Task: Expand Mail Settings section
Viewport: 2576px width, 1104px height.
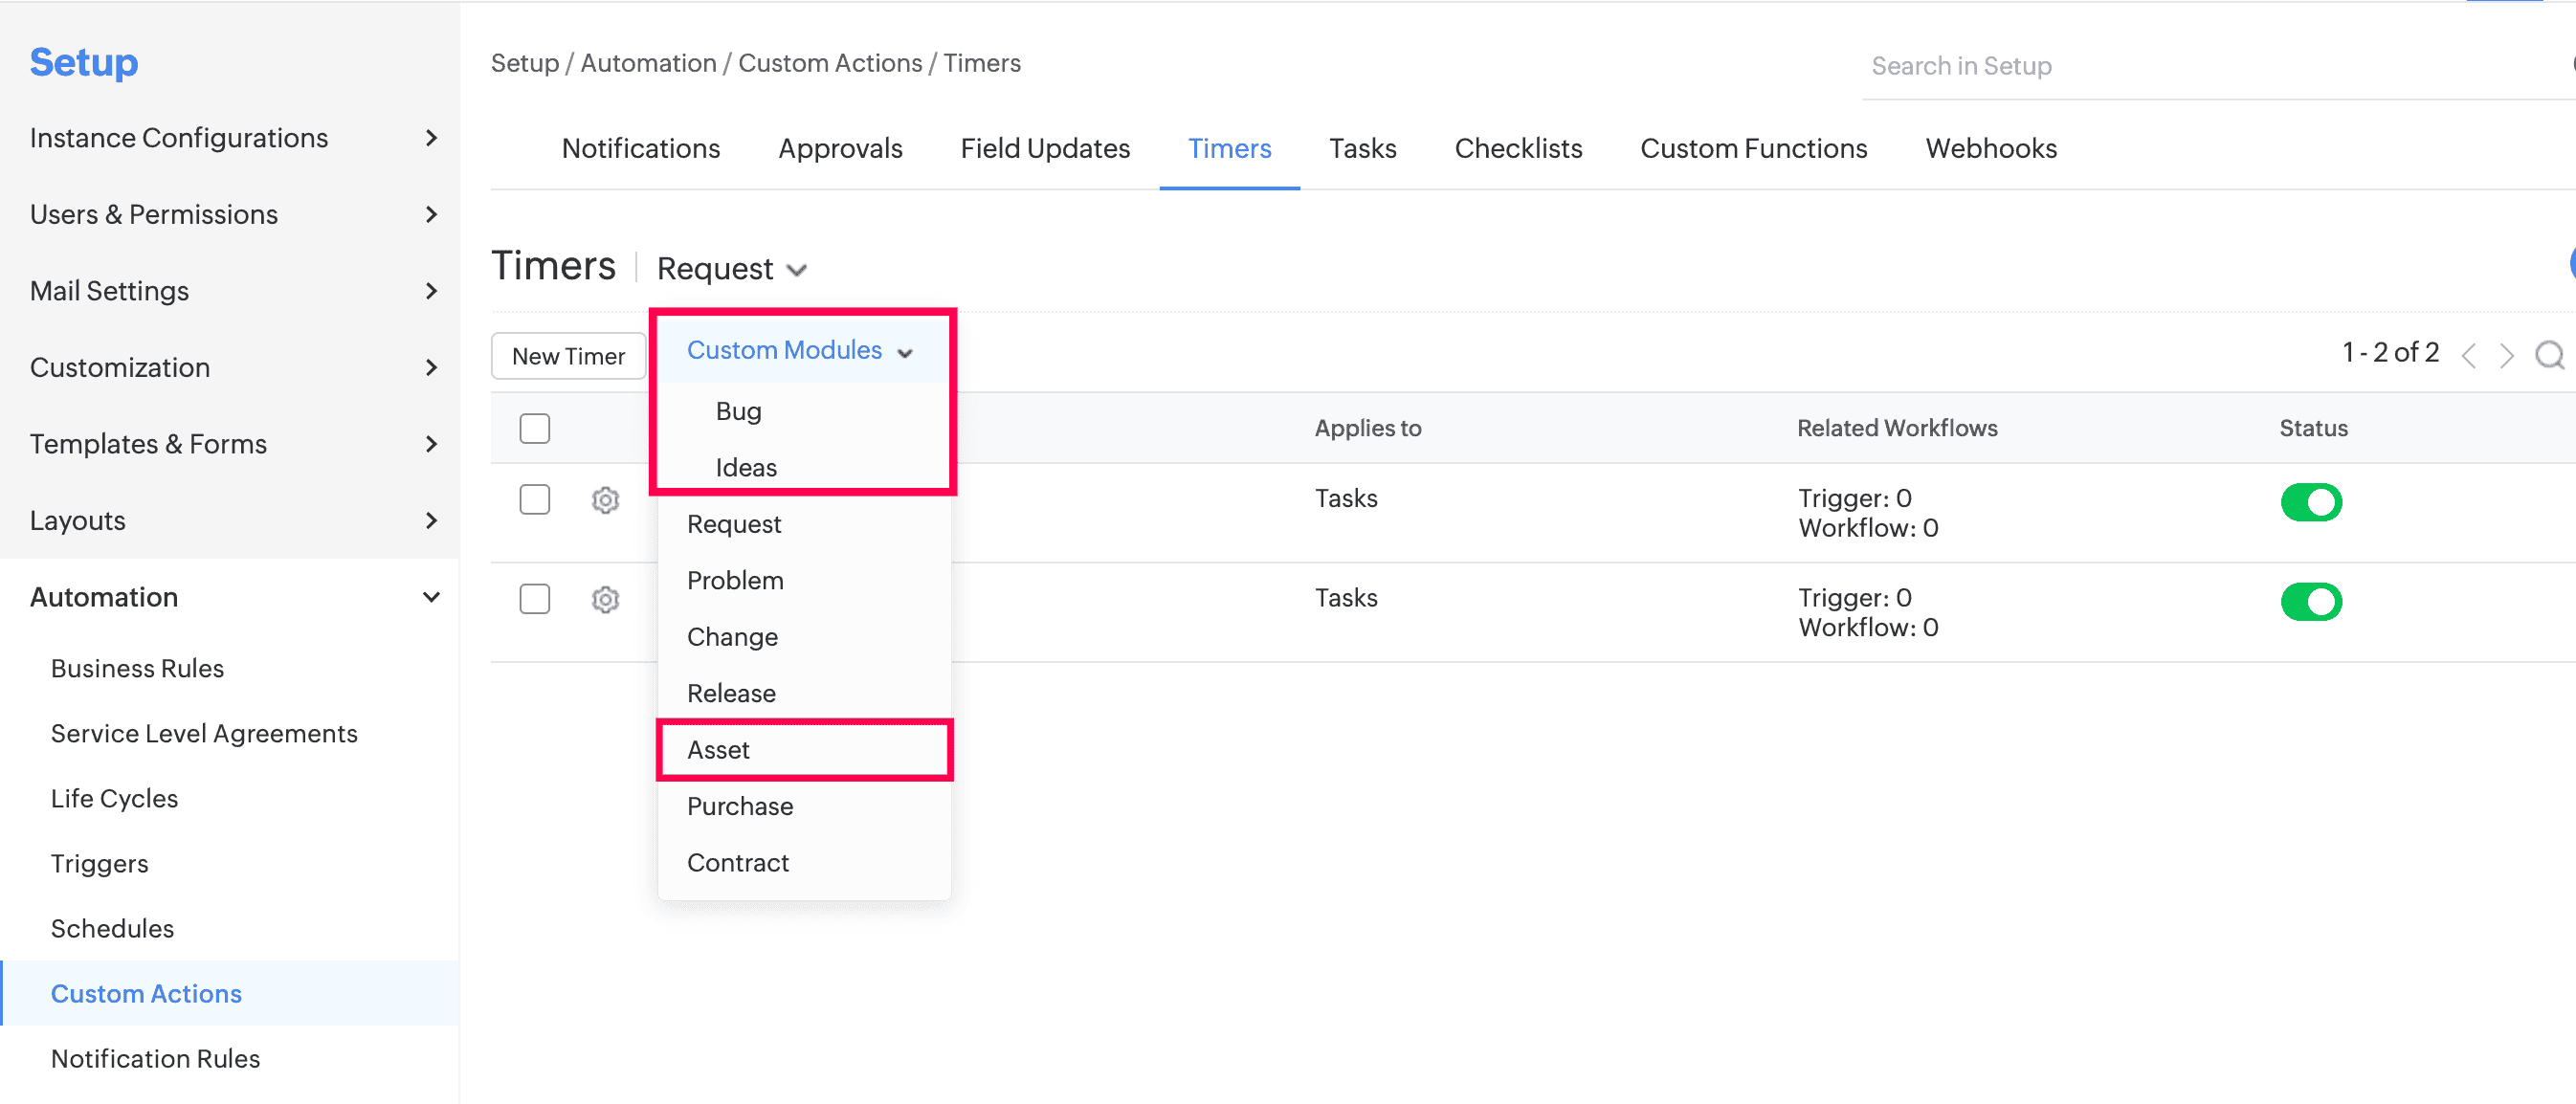Action: point(230,291)
